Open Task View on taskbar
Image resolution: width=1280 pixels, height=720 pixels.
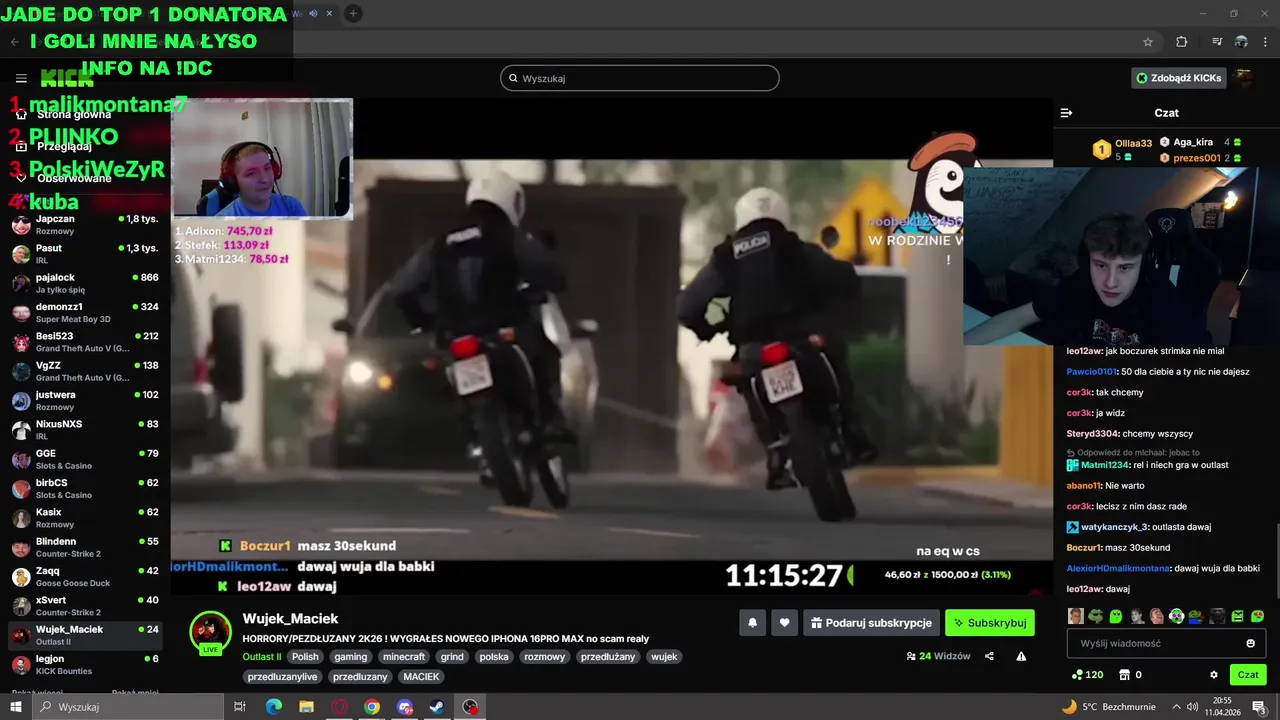239,707
